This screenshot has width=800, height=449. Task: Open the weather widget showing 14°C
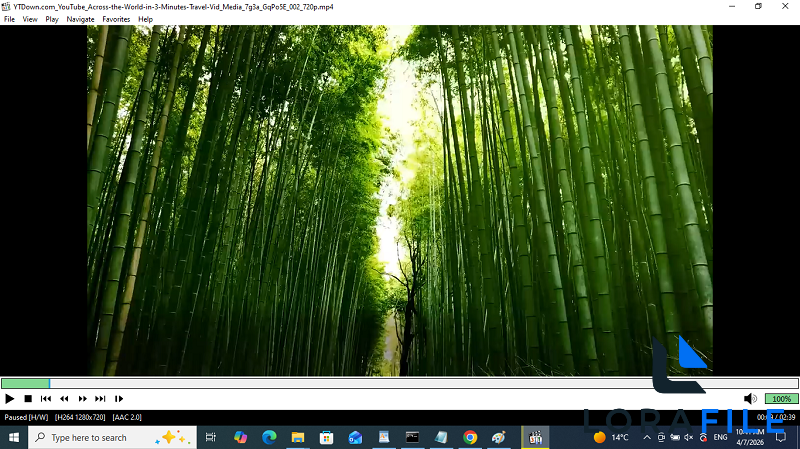point(611,437)
